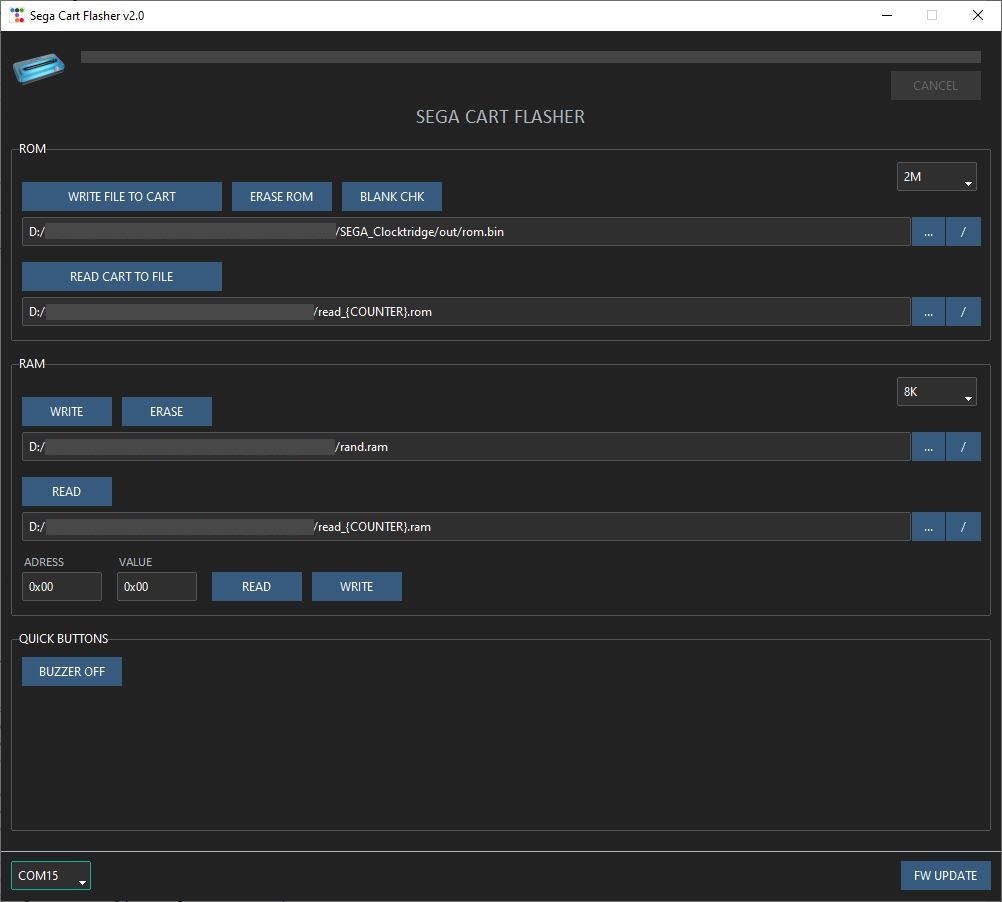The image size is (1002, 902).
Task: Browse for ROM write file using '...' button
Action: [928, 232]
